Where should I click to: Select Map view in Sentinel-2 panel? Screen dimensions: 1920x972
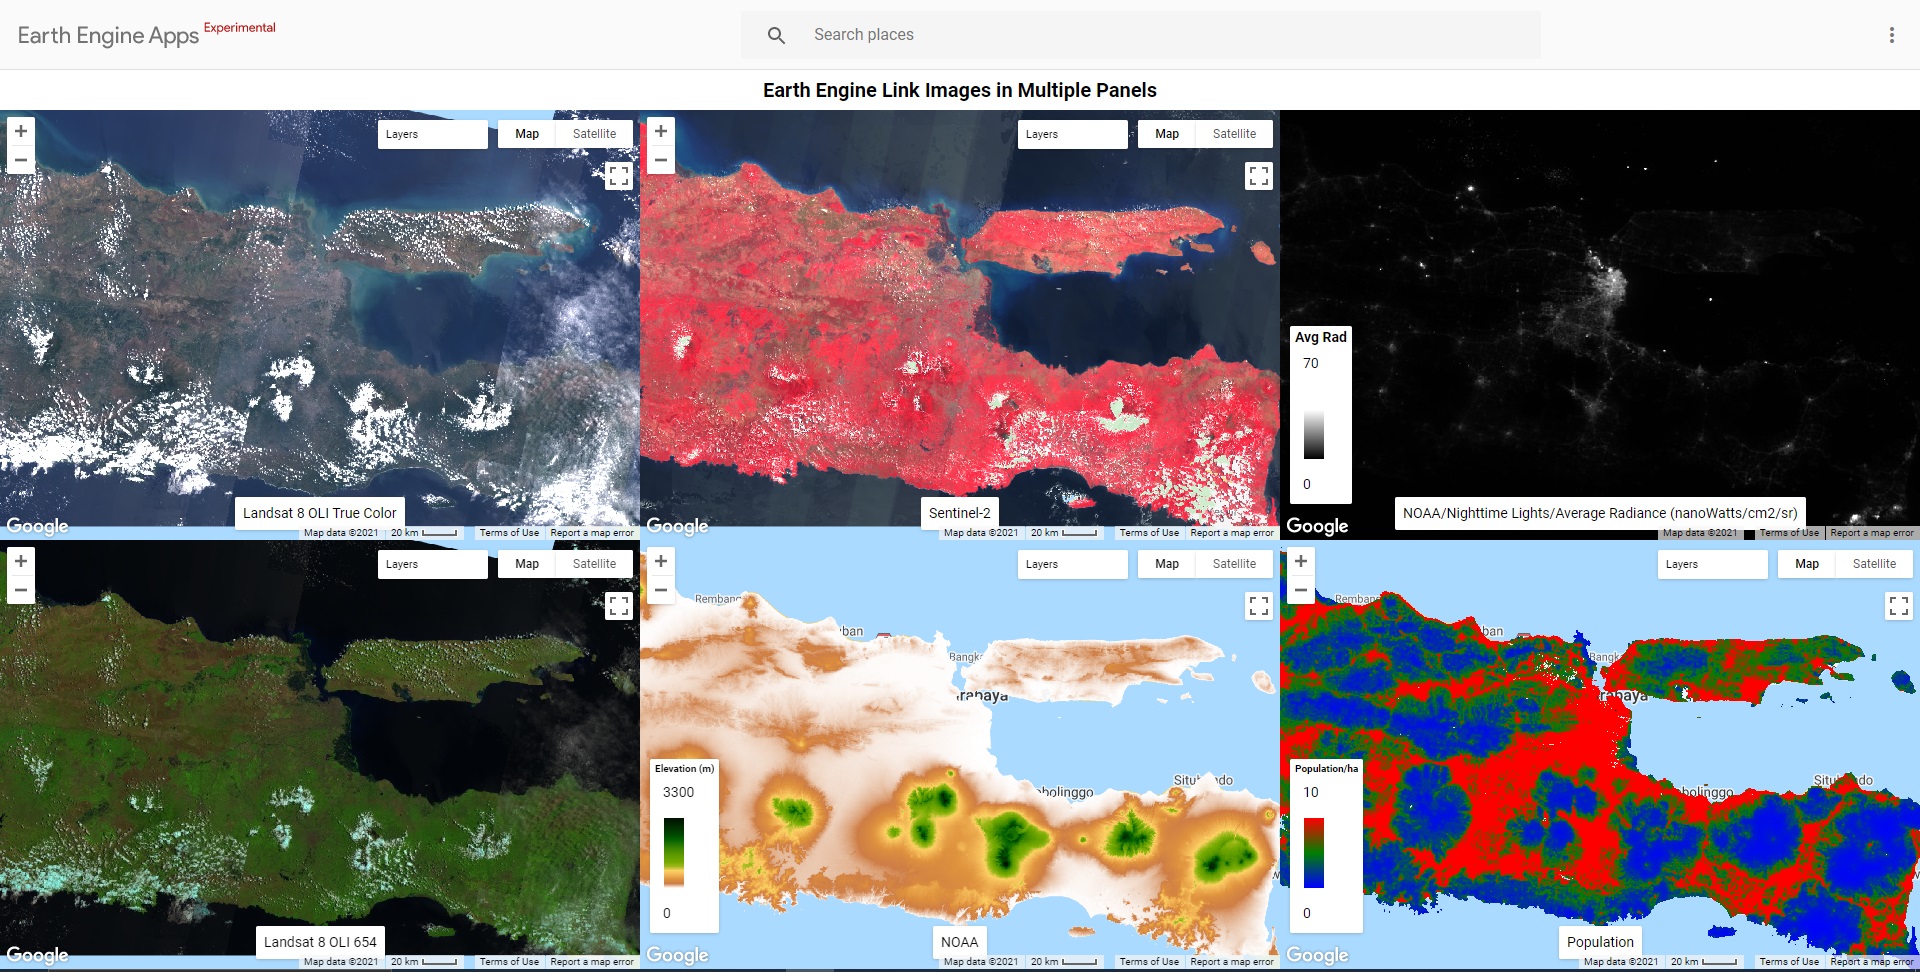tap(1167, 134)
